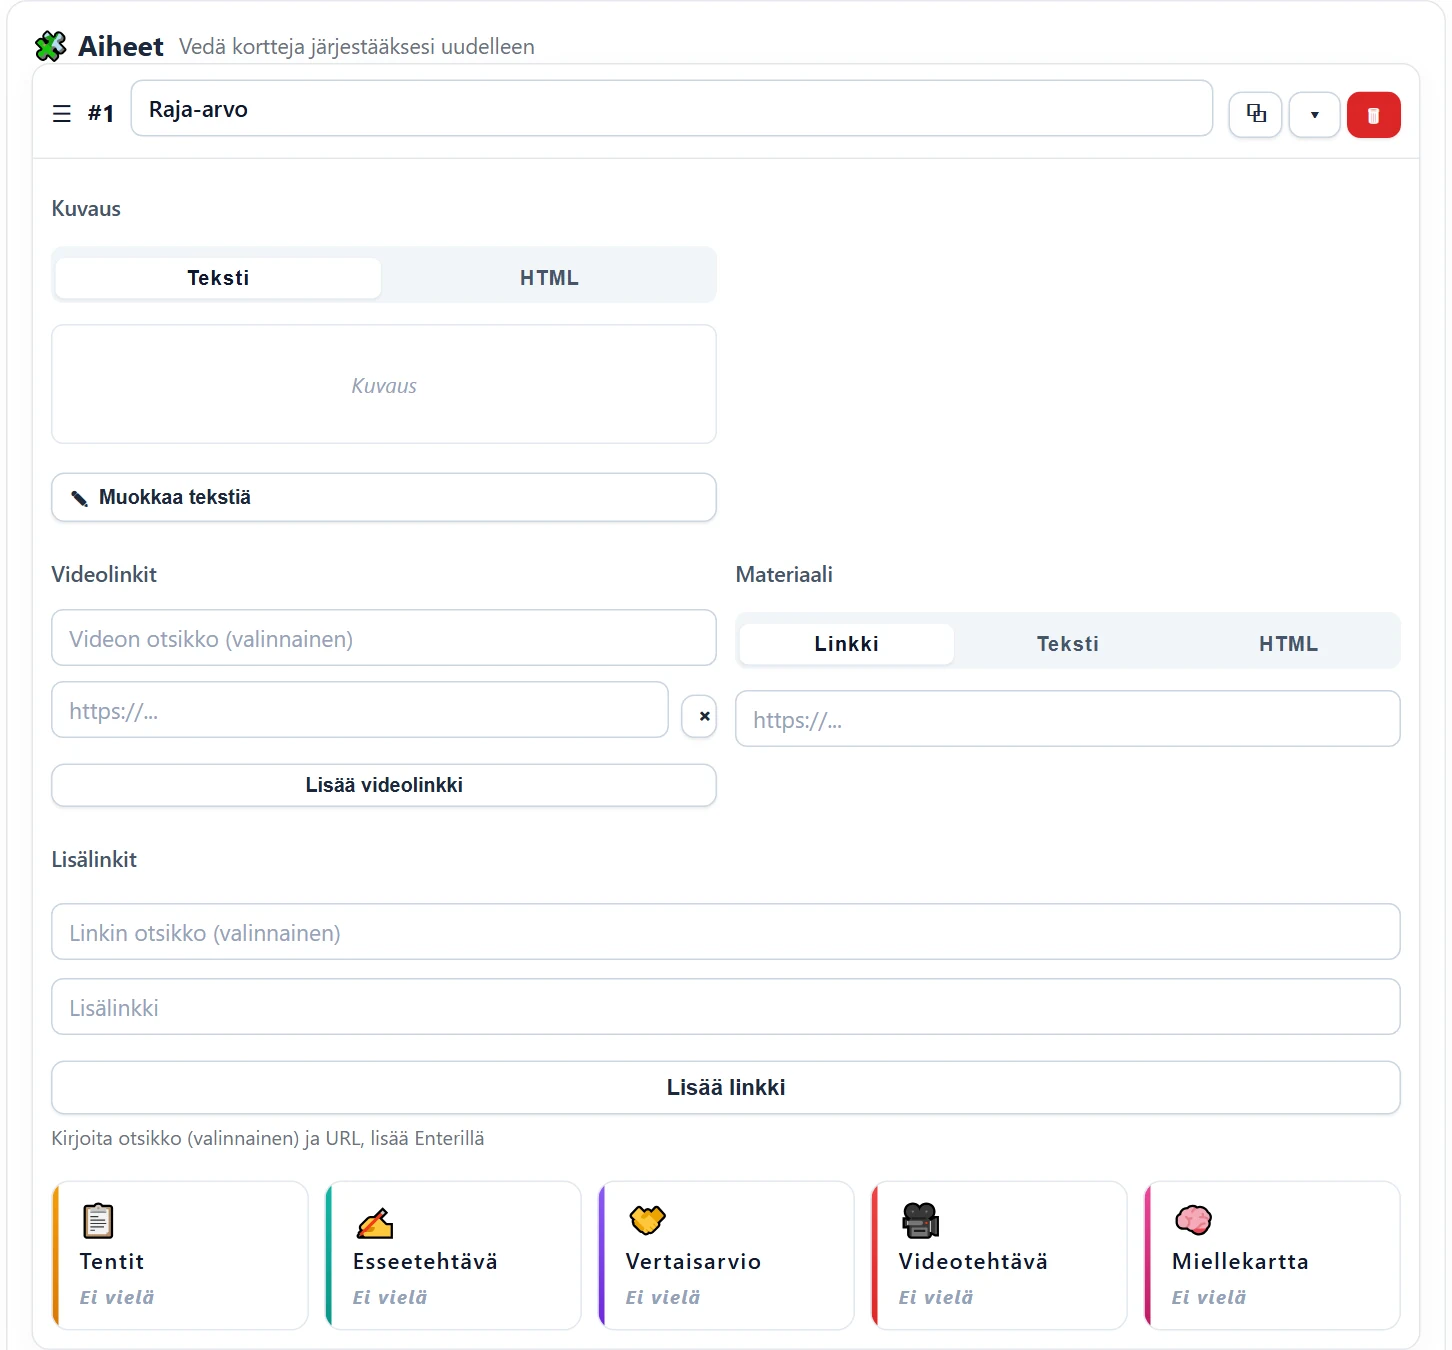Click the Videotehtävä camera icon

coord(920,1220)
